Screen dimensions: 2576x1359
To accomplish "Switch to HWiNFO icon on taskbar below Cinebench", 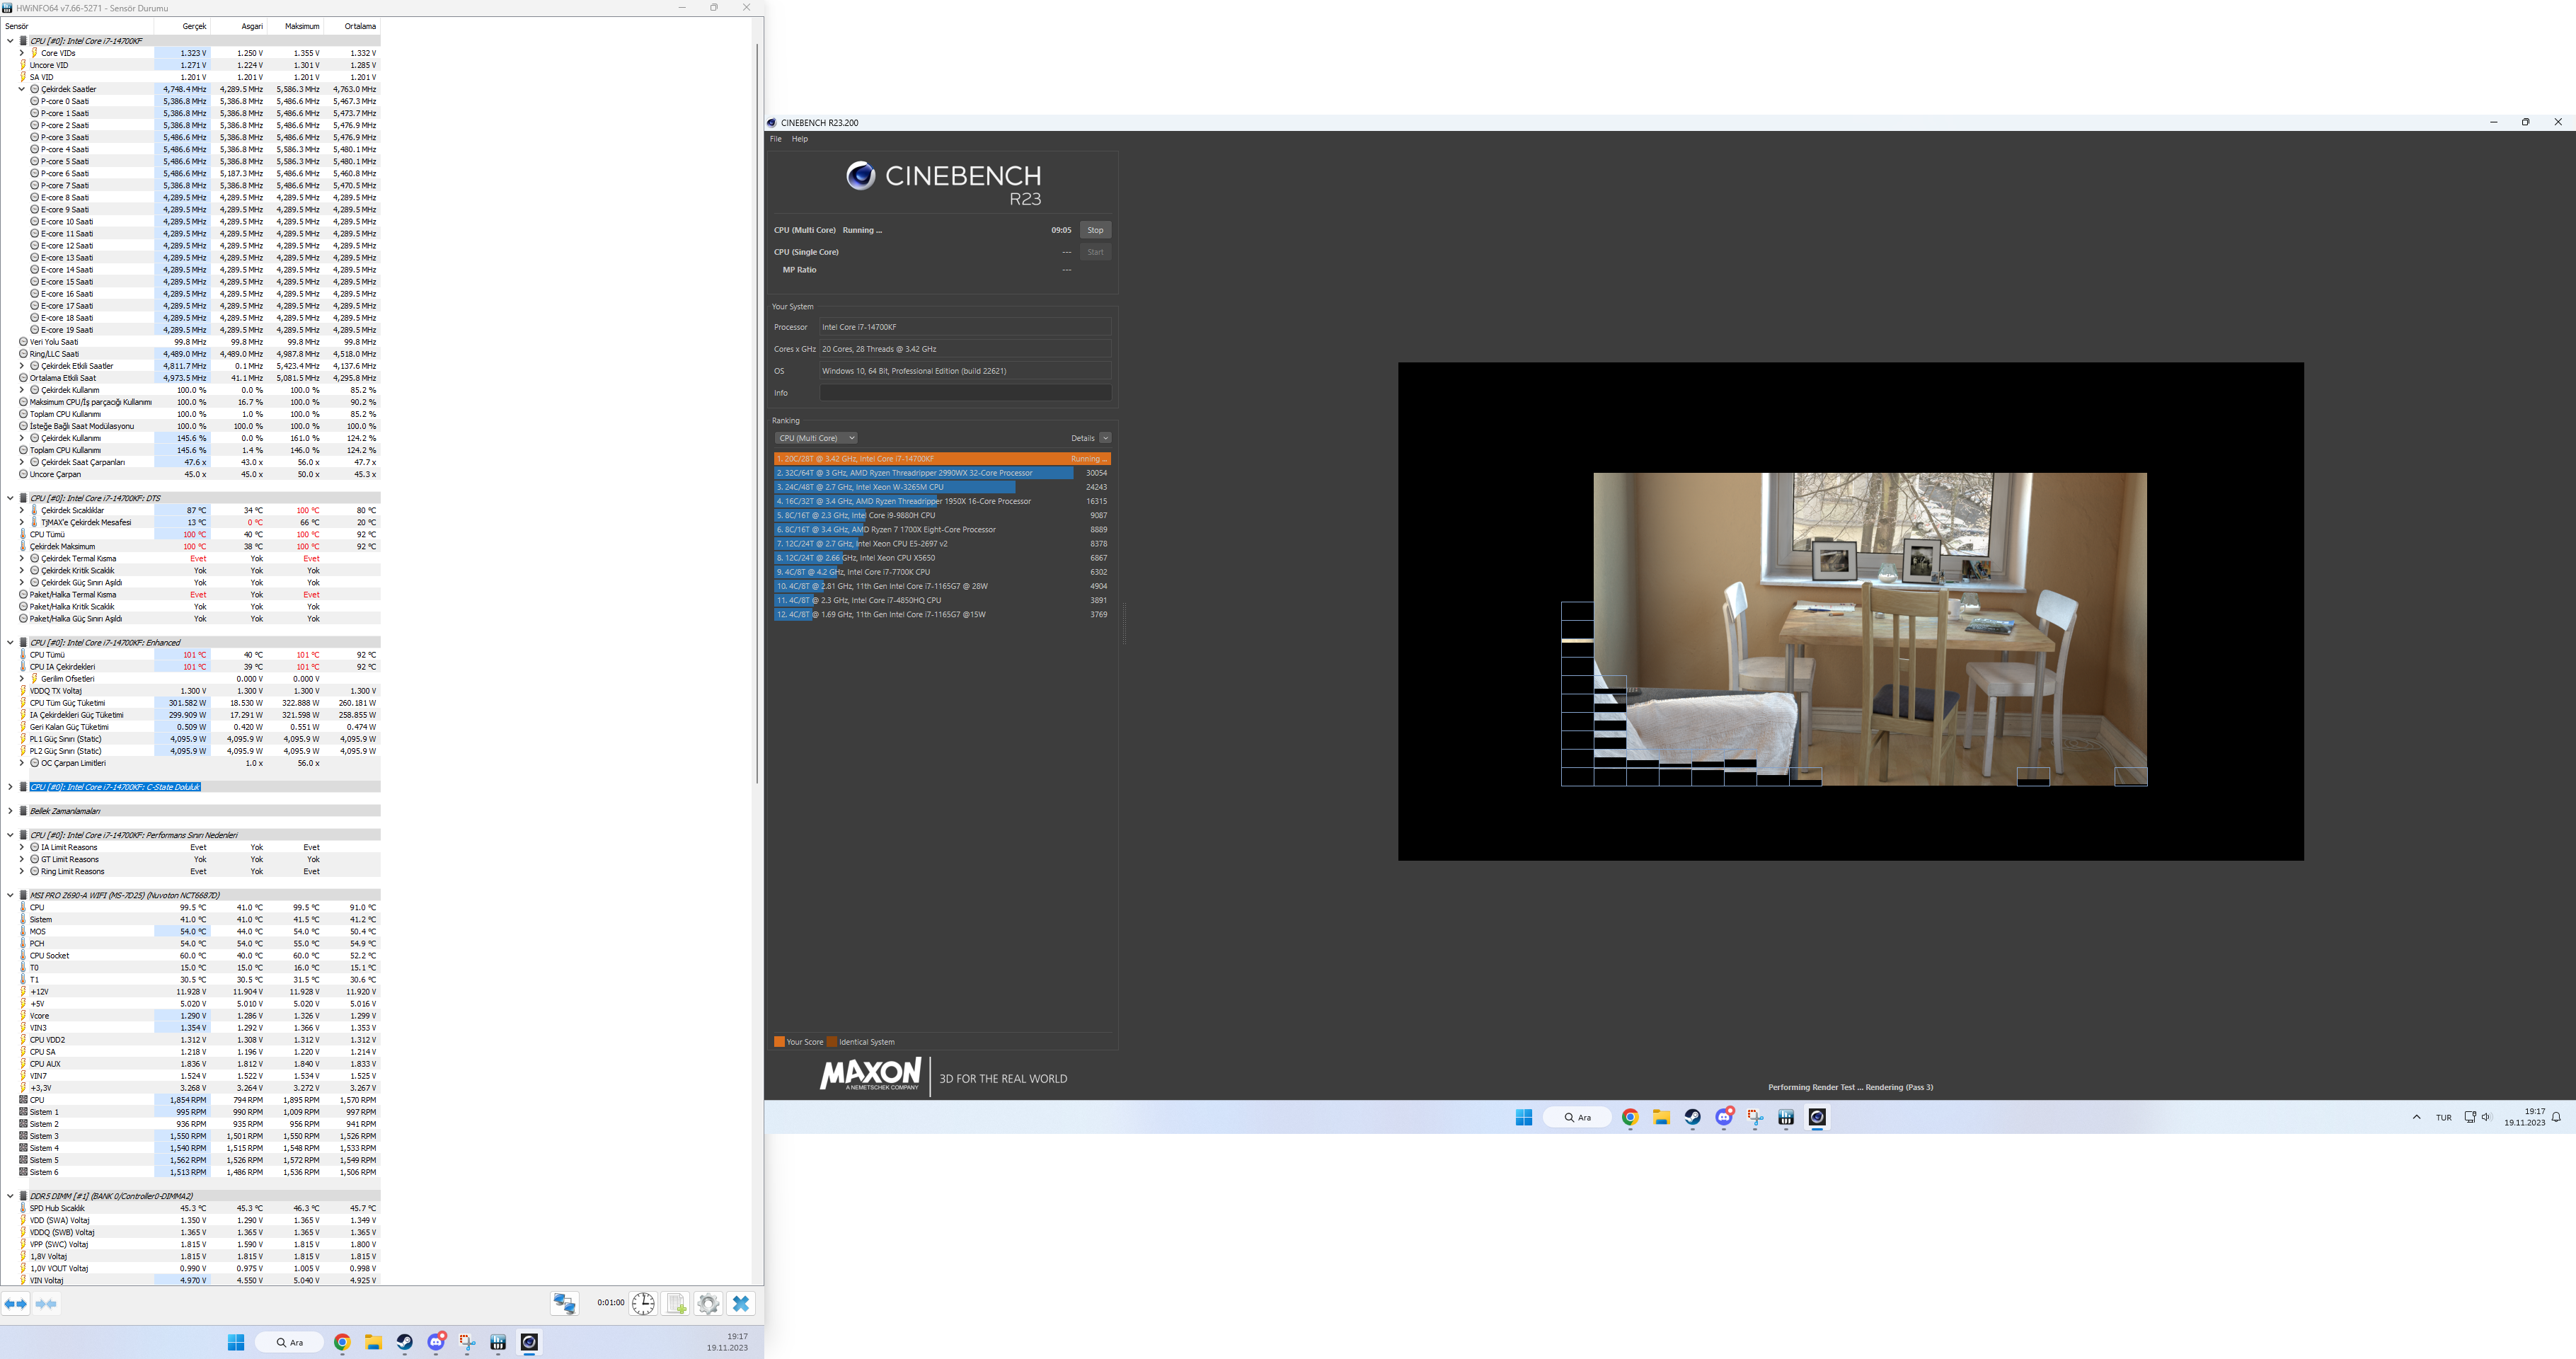I will click(1786, 1118).
